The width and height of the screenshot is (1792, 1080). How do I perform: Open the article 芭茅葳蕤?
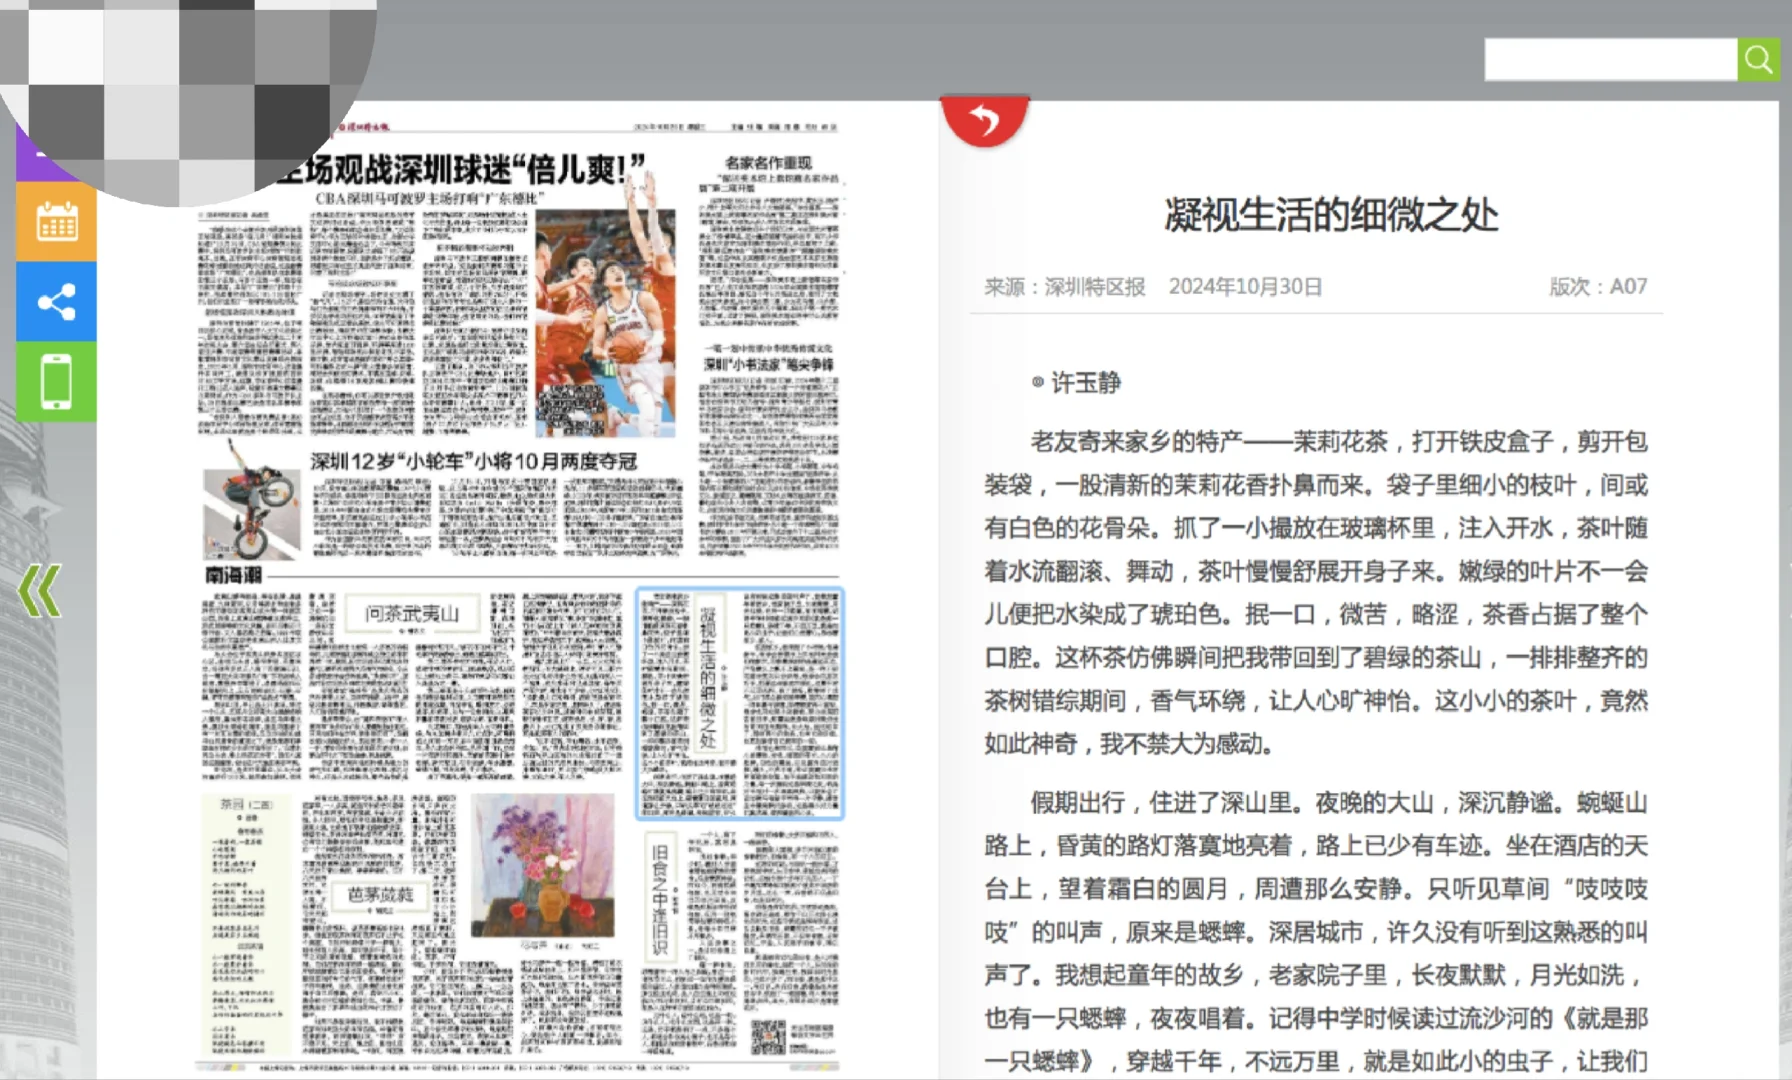(x=380, y=895)
